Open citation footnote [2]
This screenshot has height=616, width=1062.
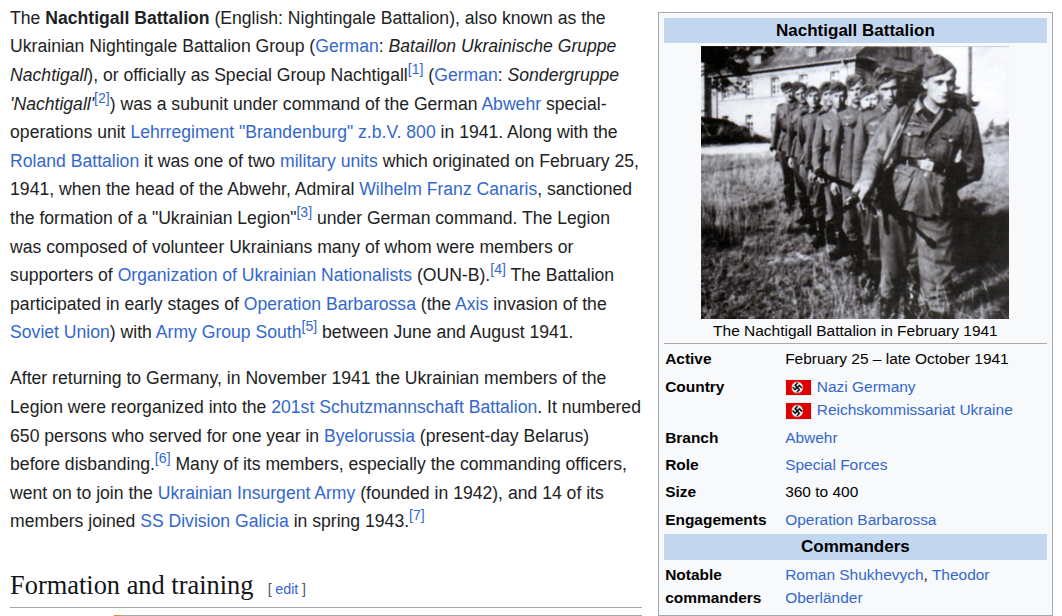pyautogui.click(x=102, y=98)
